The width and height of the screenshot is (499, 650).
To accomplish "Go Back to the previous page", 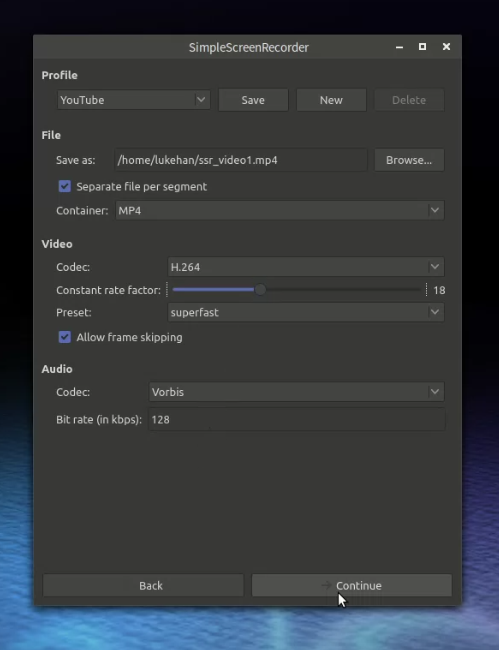I will click(x=143, y=585).
